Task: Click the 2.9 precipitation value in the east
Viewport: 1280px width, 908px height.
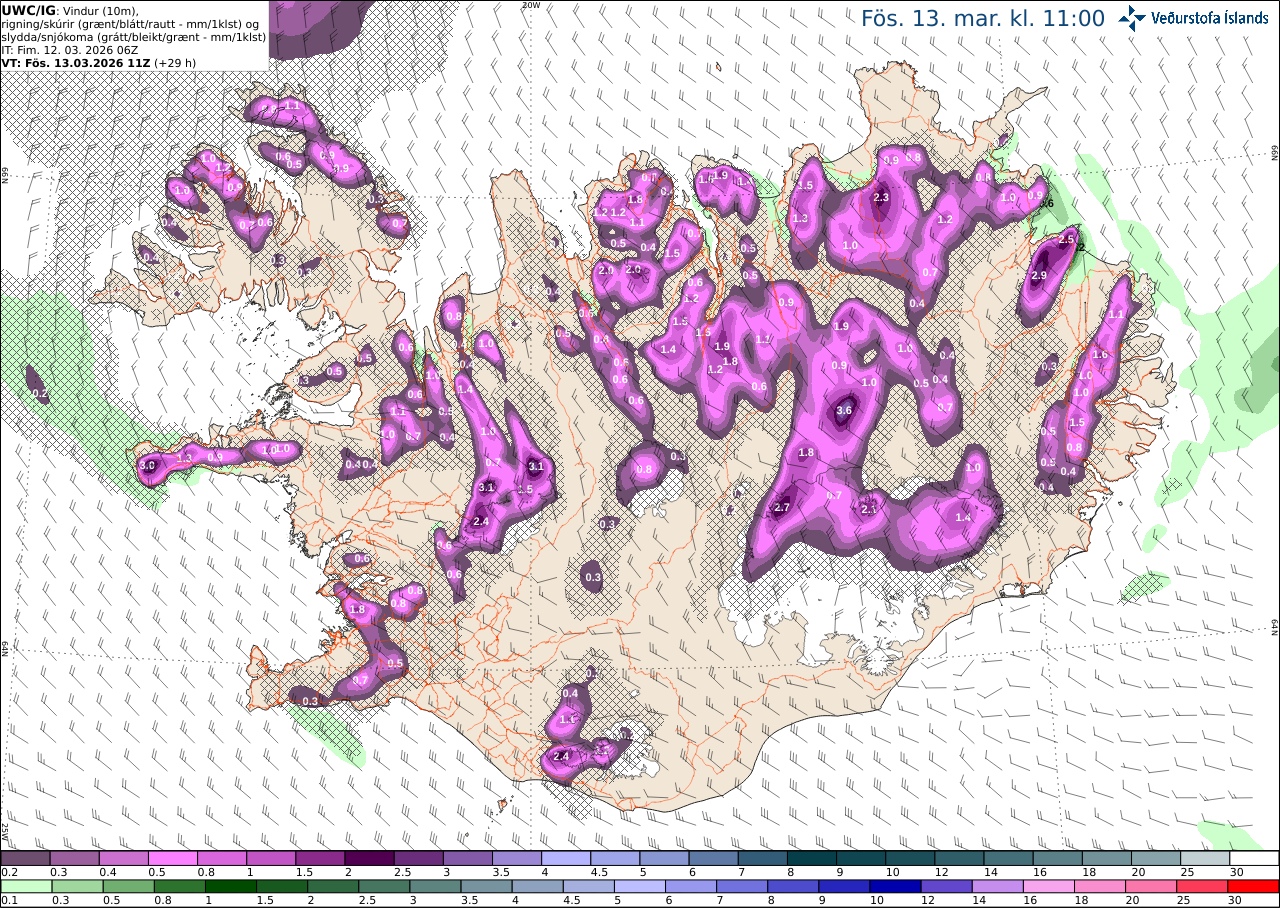Action: tap(1038, 276)
